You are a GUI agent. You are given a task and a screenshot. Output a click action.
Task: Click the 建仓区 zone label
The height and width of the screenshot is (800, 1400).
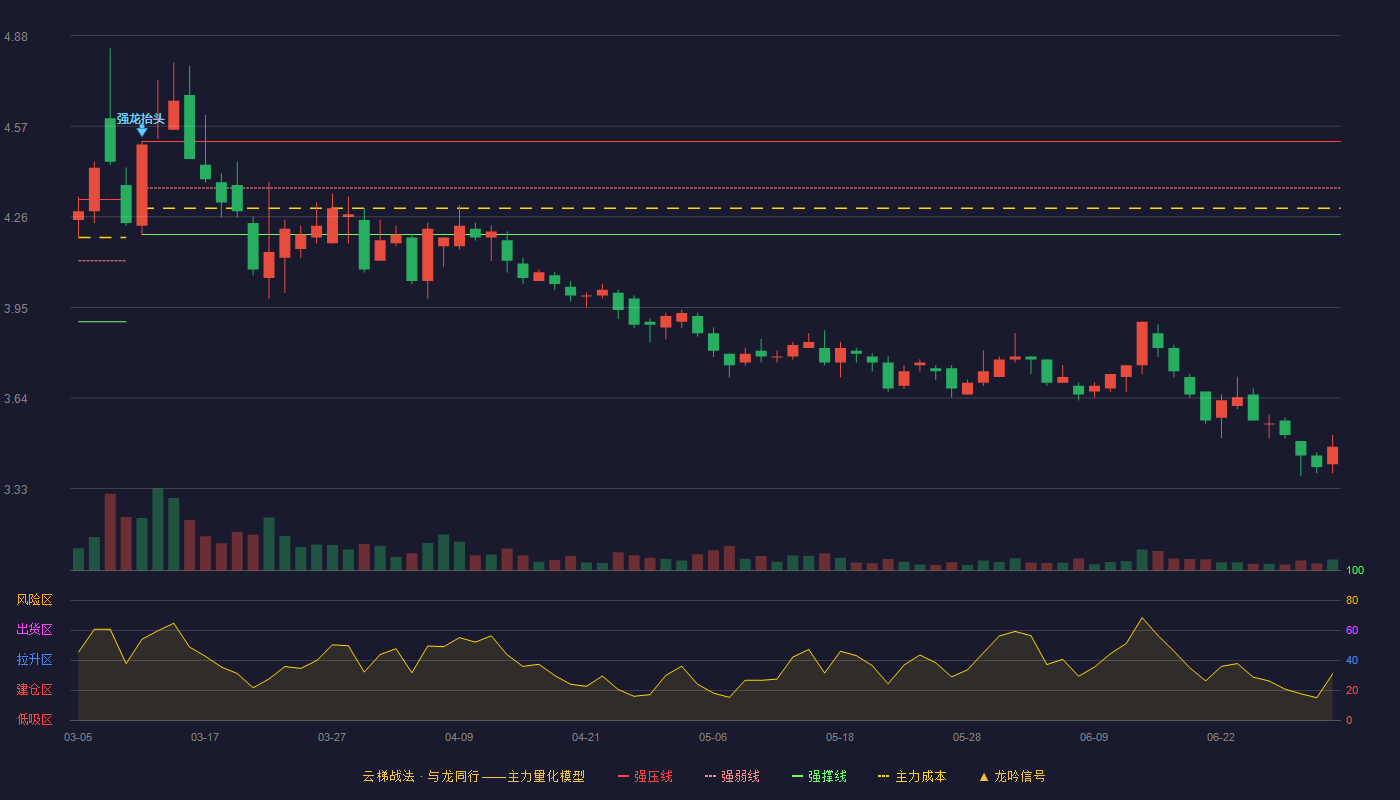(x=34, y=690)
